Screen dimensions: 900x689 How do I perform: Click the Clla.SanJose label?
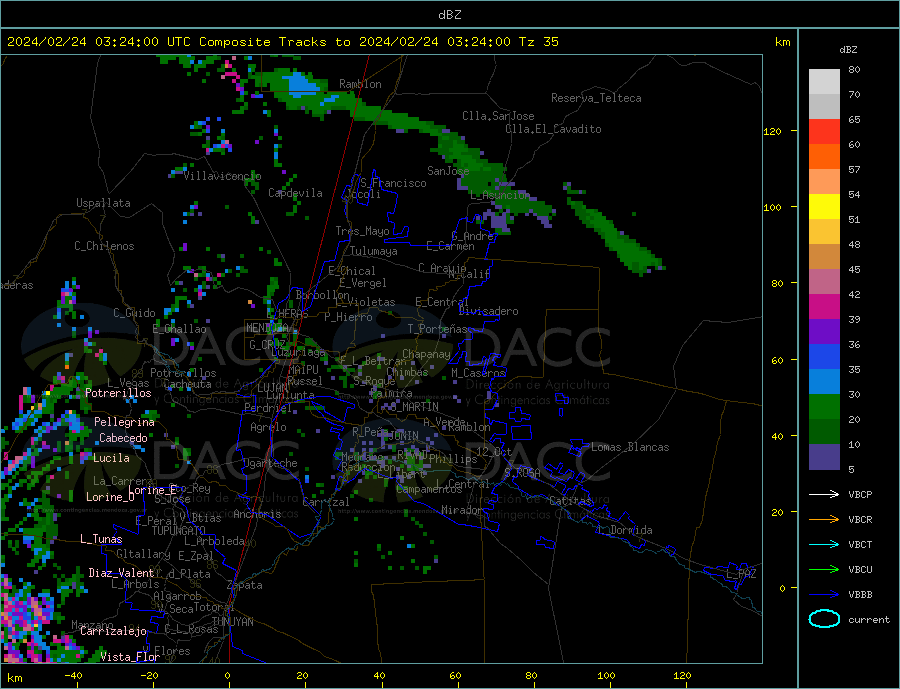[x=498, y=116]
